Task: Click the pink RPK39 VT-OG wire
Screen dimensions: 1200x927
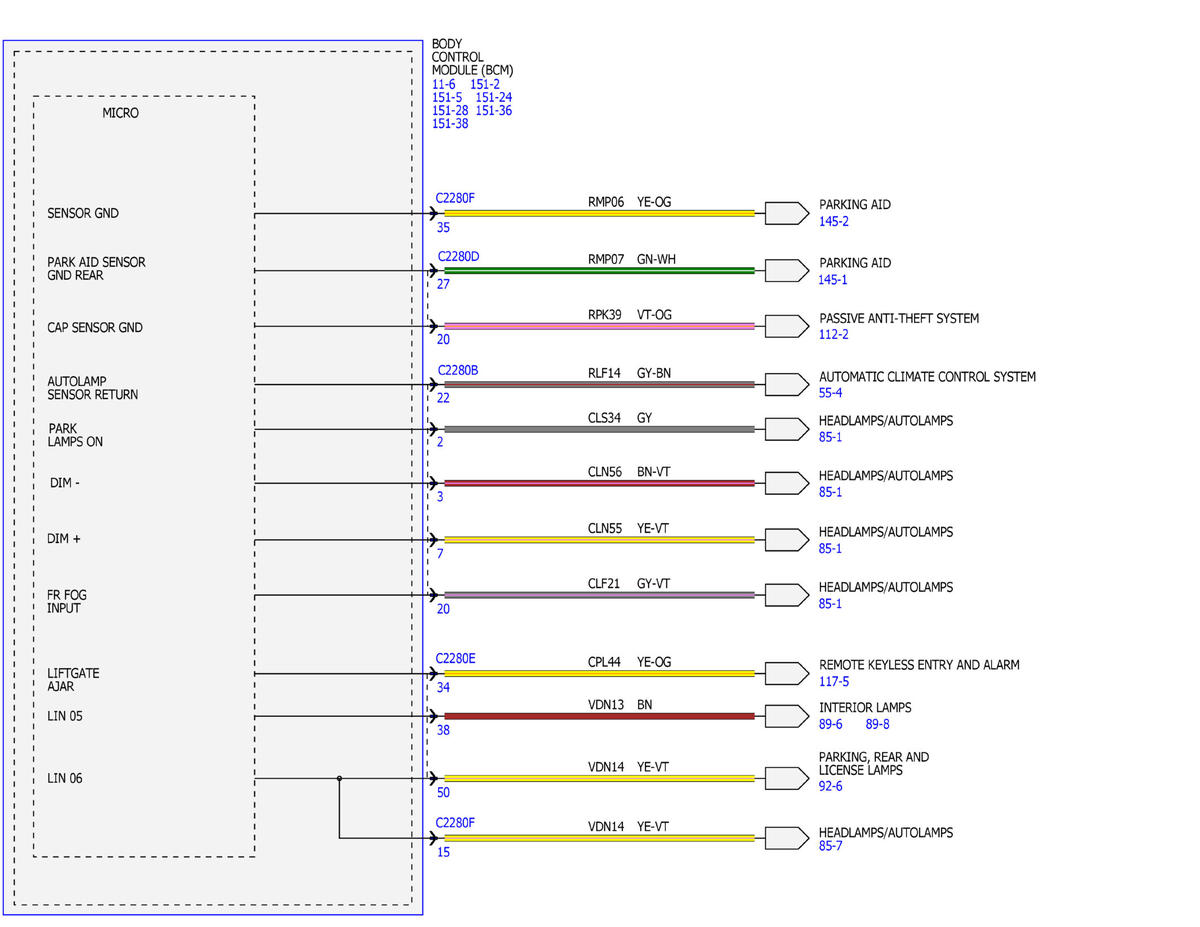Action: click(599, 326)
